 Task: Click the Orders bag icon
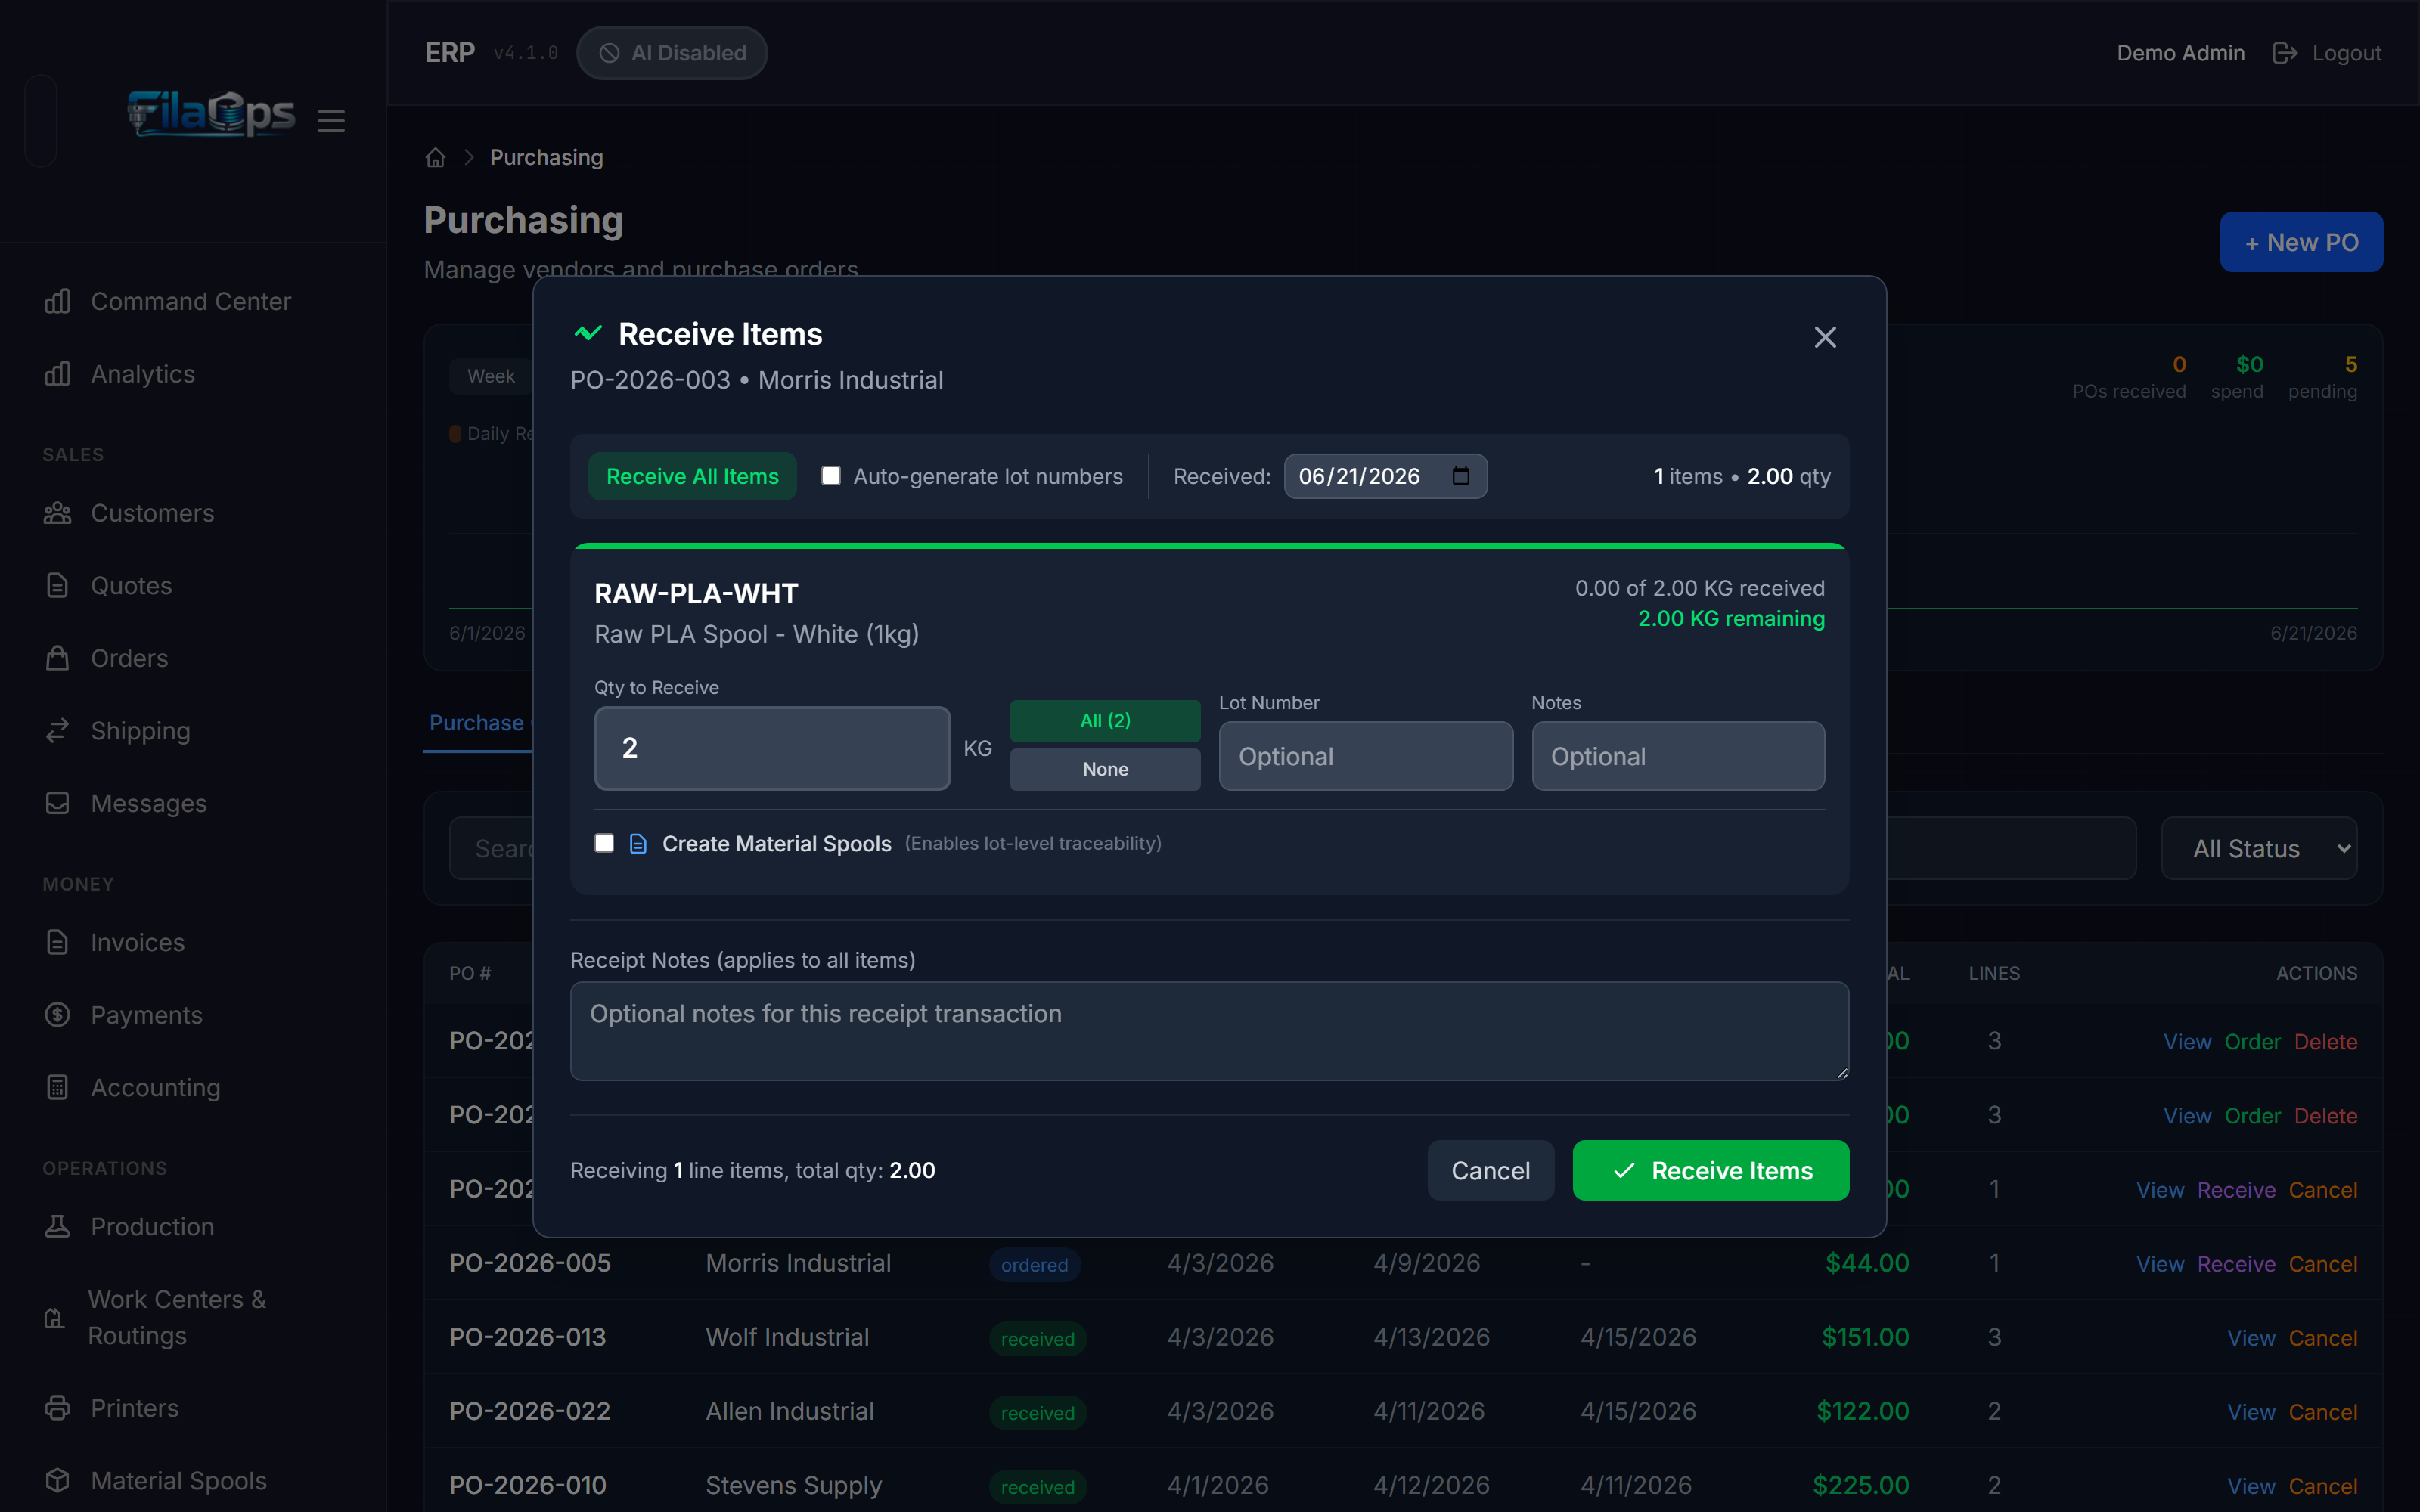click(x=57, y=658)
